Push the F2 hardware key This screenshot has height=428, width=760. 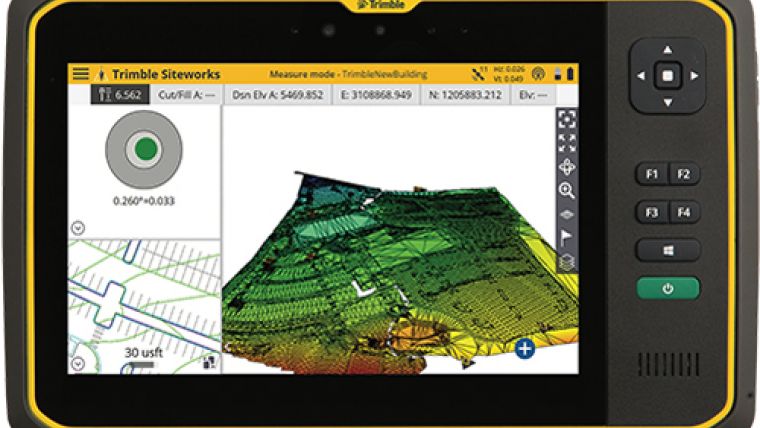coord(684,174)
